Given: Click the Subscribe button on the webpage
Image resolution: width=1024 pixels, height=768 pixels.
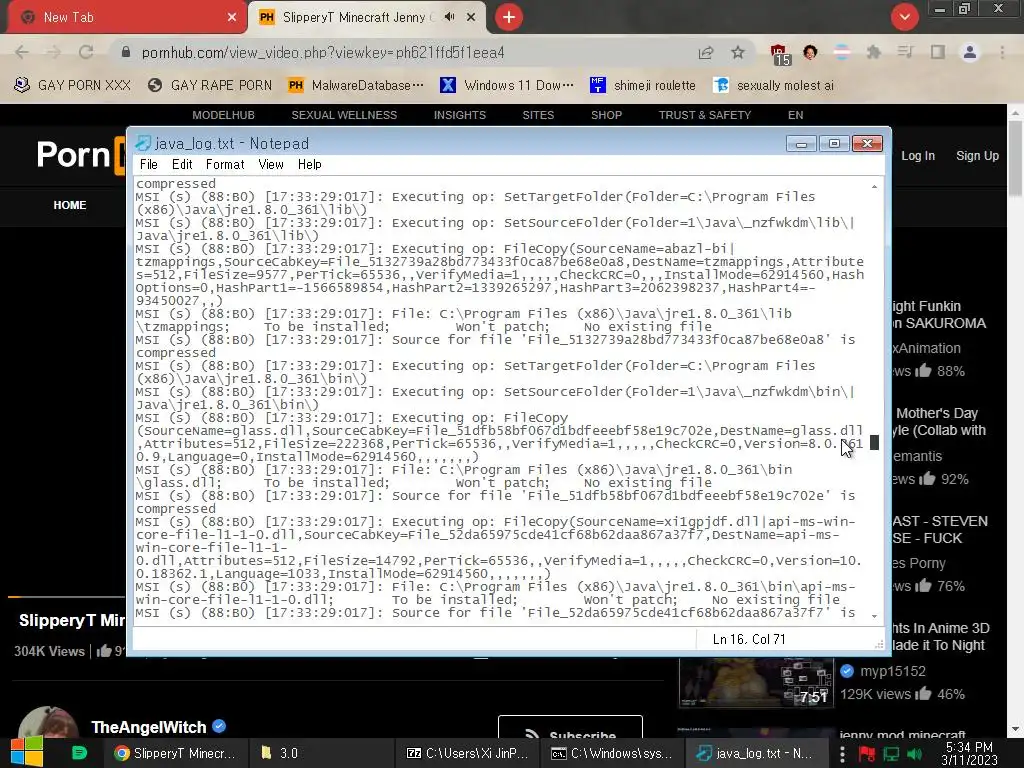Looking at the screenshot, I should 570,728.
